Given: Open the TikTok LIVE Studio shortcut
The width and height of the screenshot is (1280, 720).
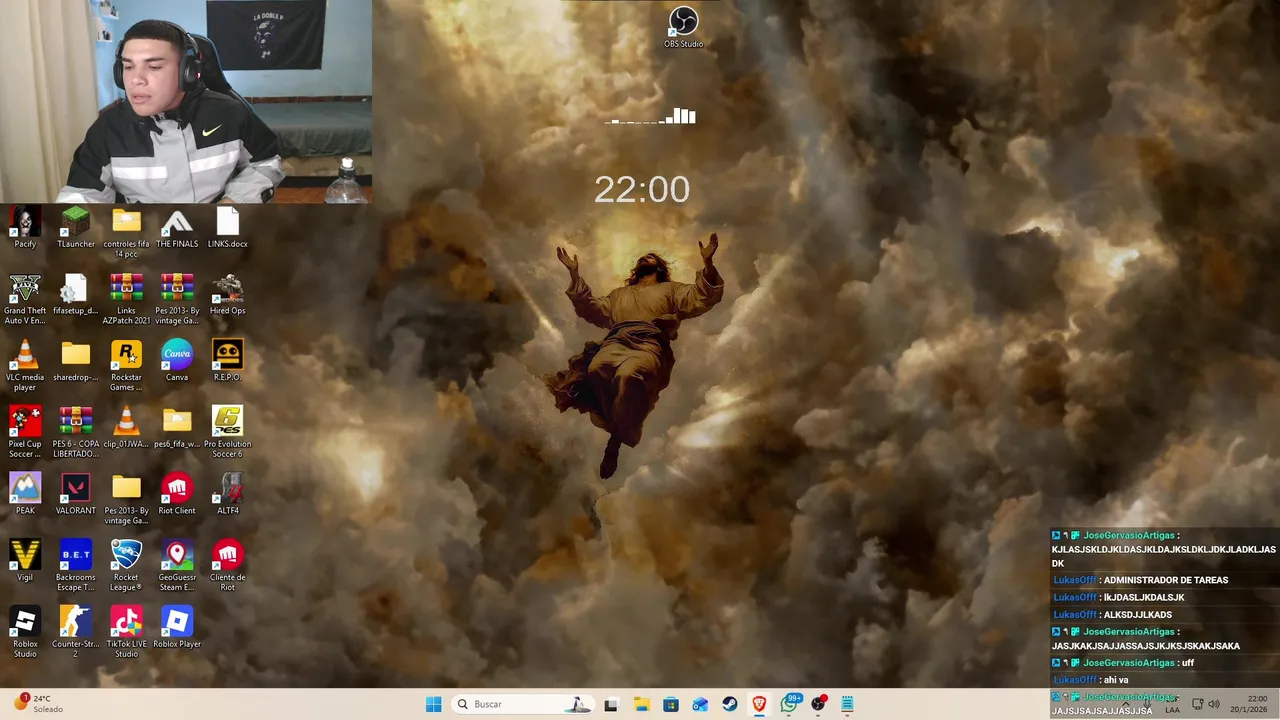Looking at the screenshot, I should (x=126, y=633).
